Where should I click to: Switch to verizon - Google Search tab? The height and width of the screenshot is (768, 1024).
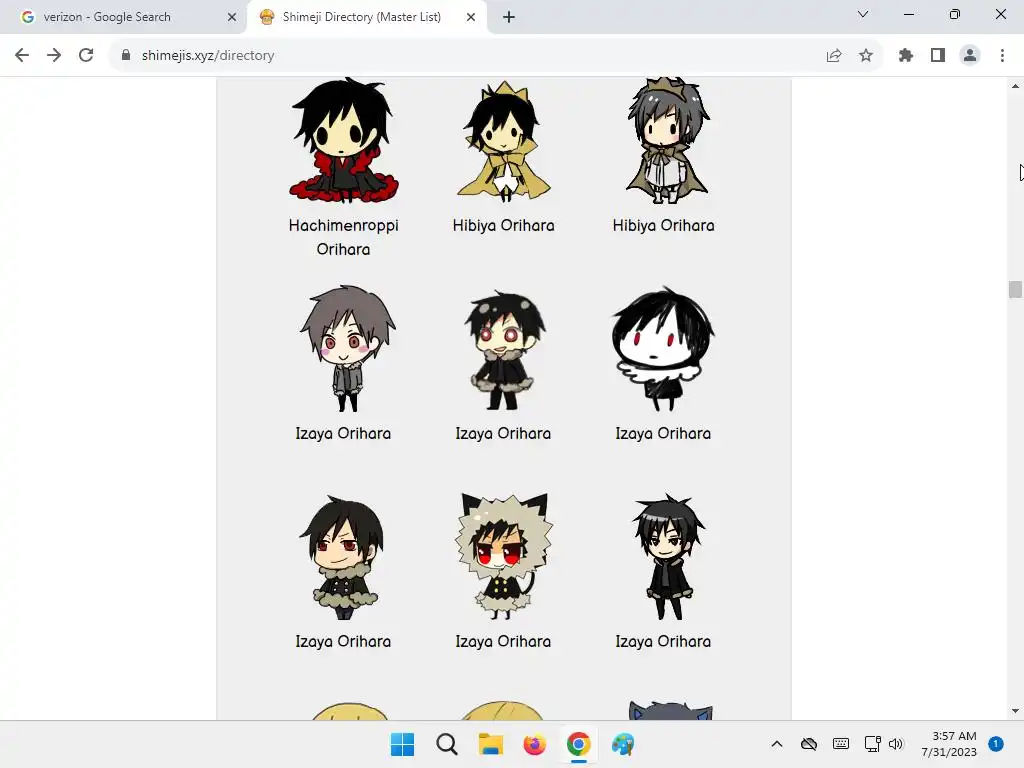pyautogui.click(x=123, y=18)
